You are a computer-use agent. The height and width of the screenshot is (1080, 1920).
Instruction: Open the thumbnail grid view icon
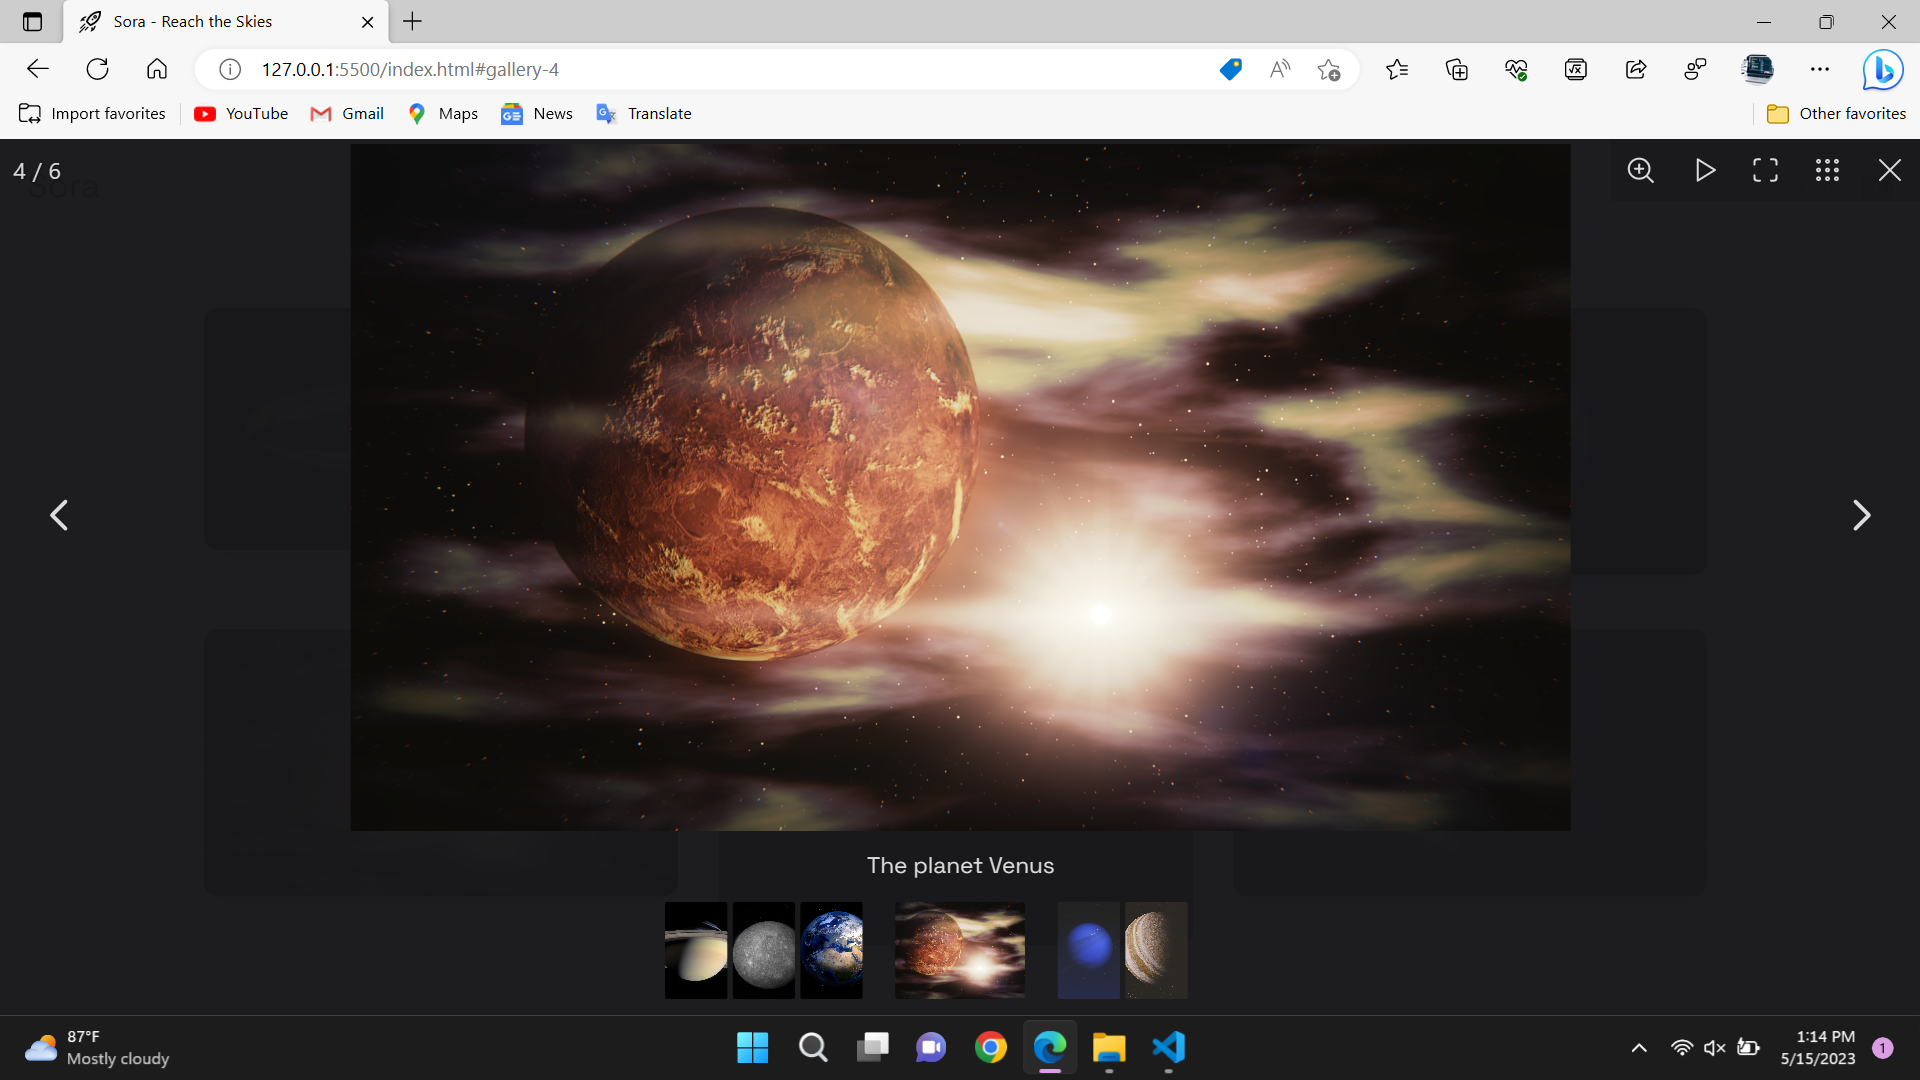tap(1827, 170)
